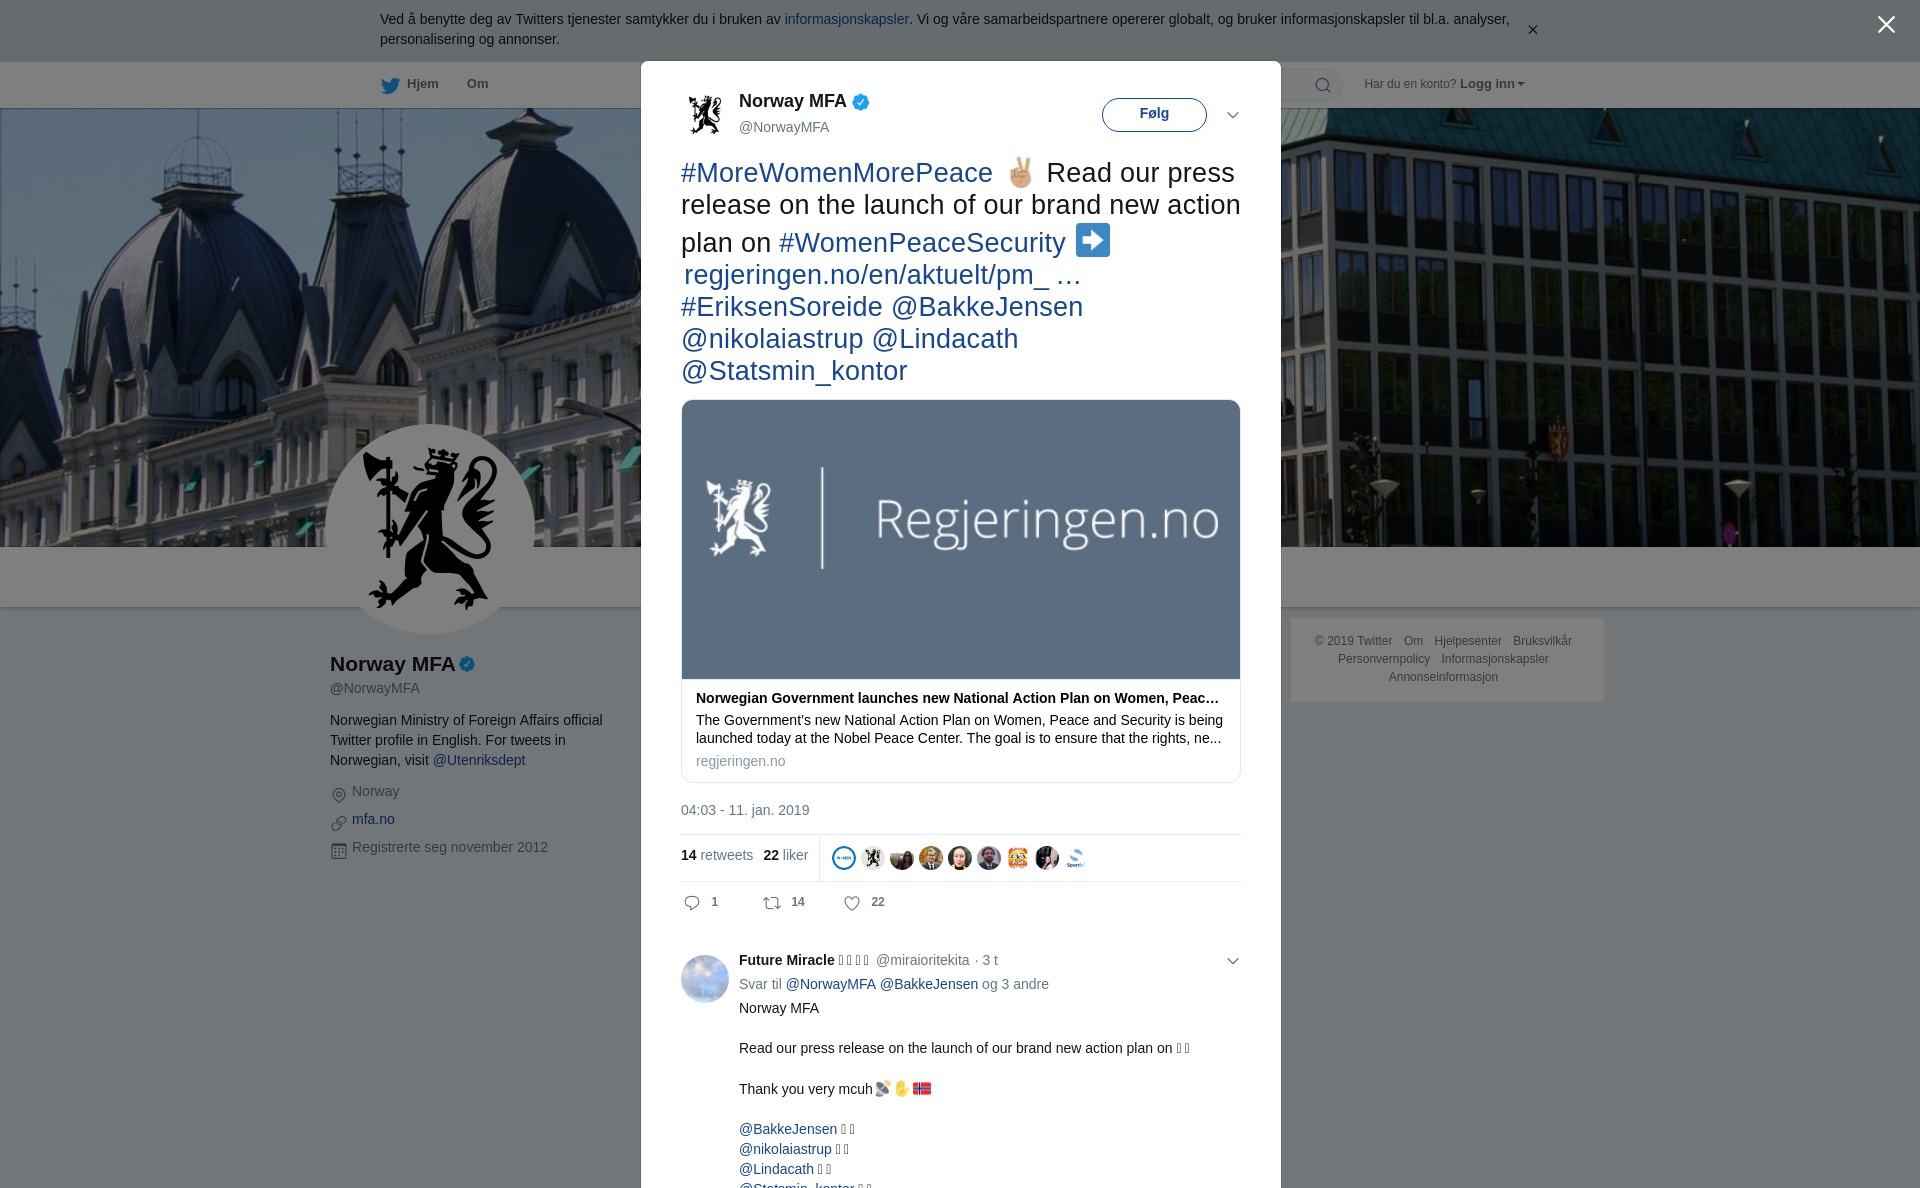Open the Om menu item
The image size is (1920, 1188).
coord(477,84)
